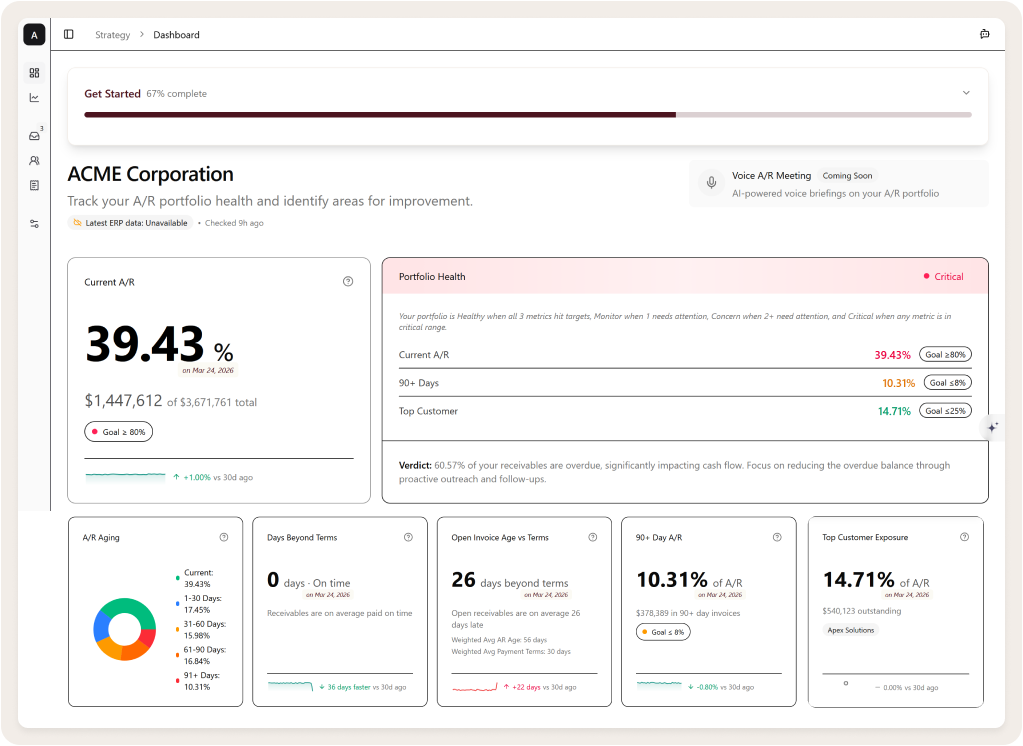Open help icon on Top Customer Exposure card

pyautogui.click(x=964, y=537)
